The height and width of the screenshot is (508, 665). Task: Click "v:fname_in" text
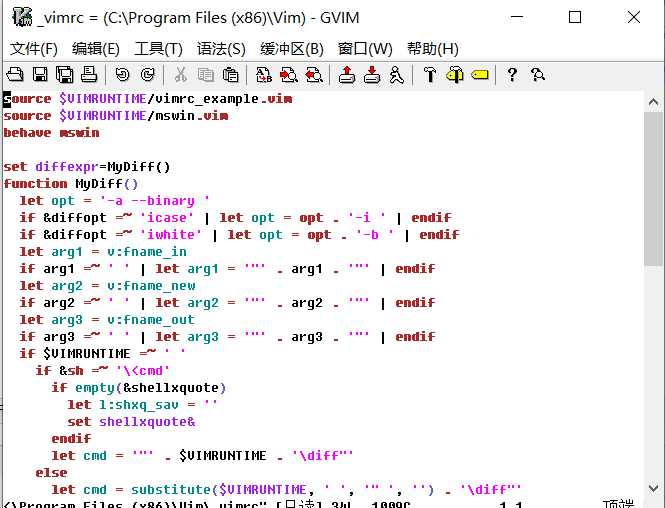pyautogui.click(x=147, y=251)
